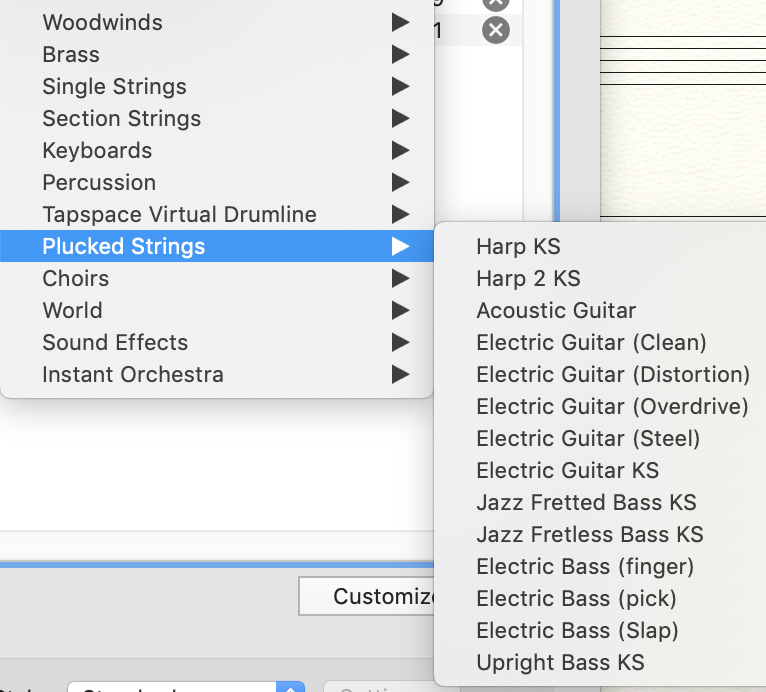
Task: Open the Sound Effects category
Action: pos(115,342)
